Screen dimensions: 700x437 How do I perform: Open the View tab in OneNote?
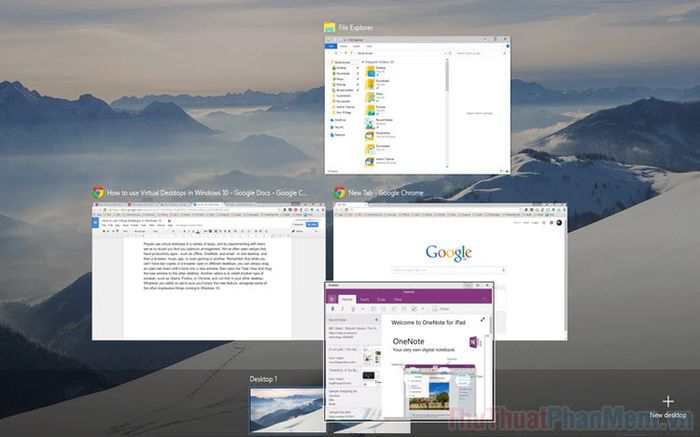(398, 300)
